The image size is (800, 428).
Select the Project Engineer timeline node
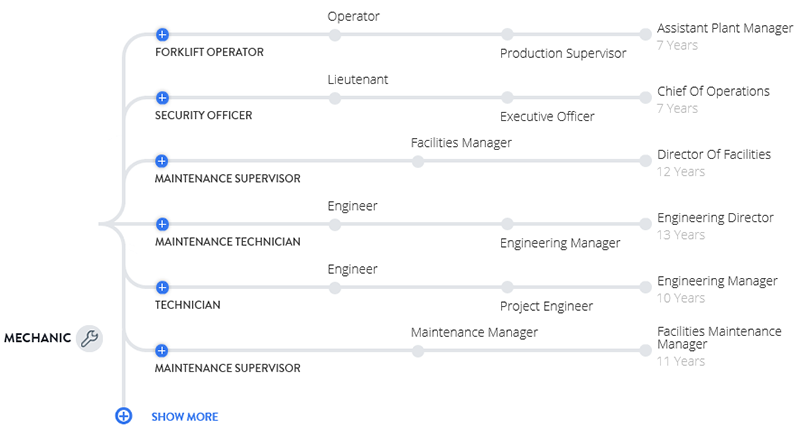pyautogui.click(x=507, y=287)
